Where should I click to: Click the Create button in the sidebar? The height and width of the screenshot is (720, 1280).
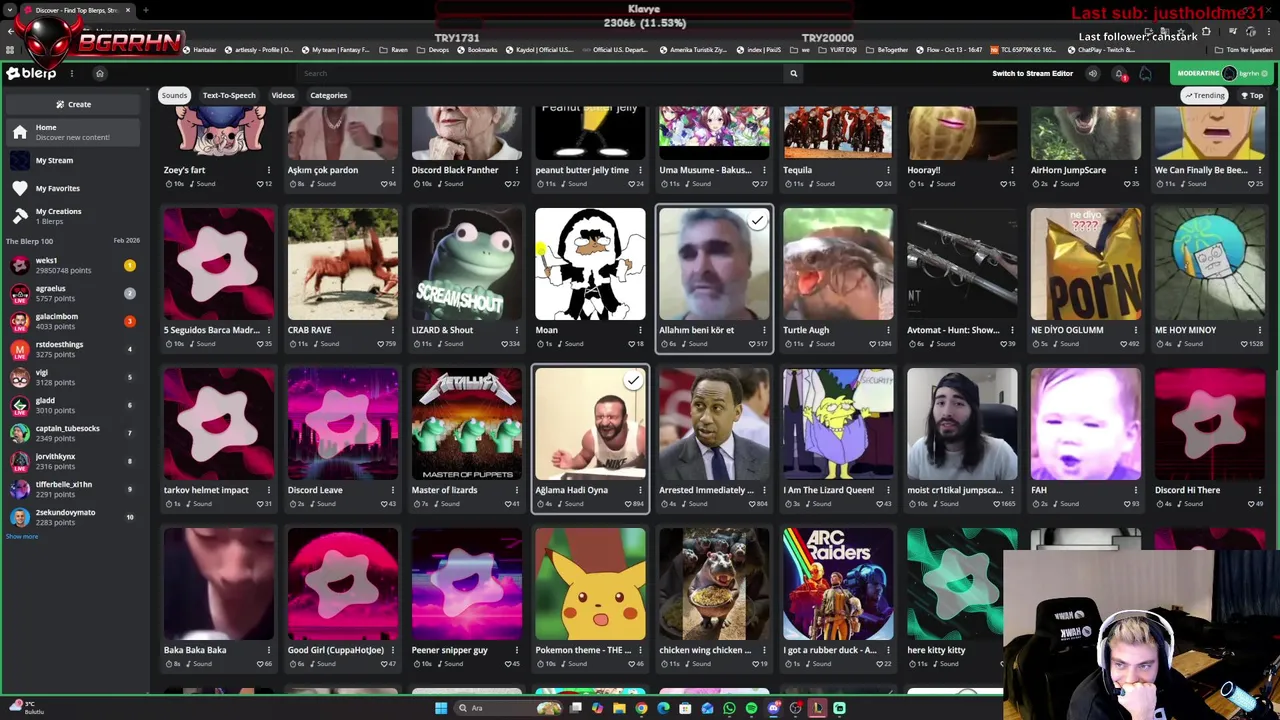click(74, 104)
